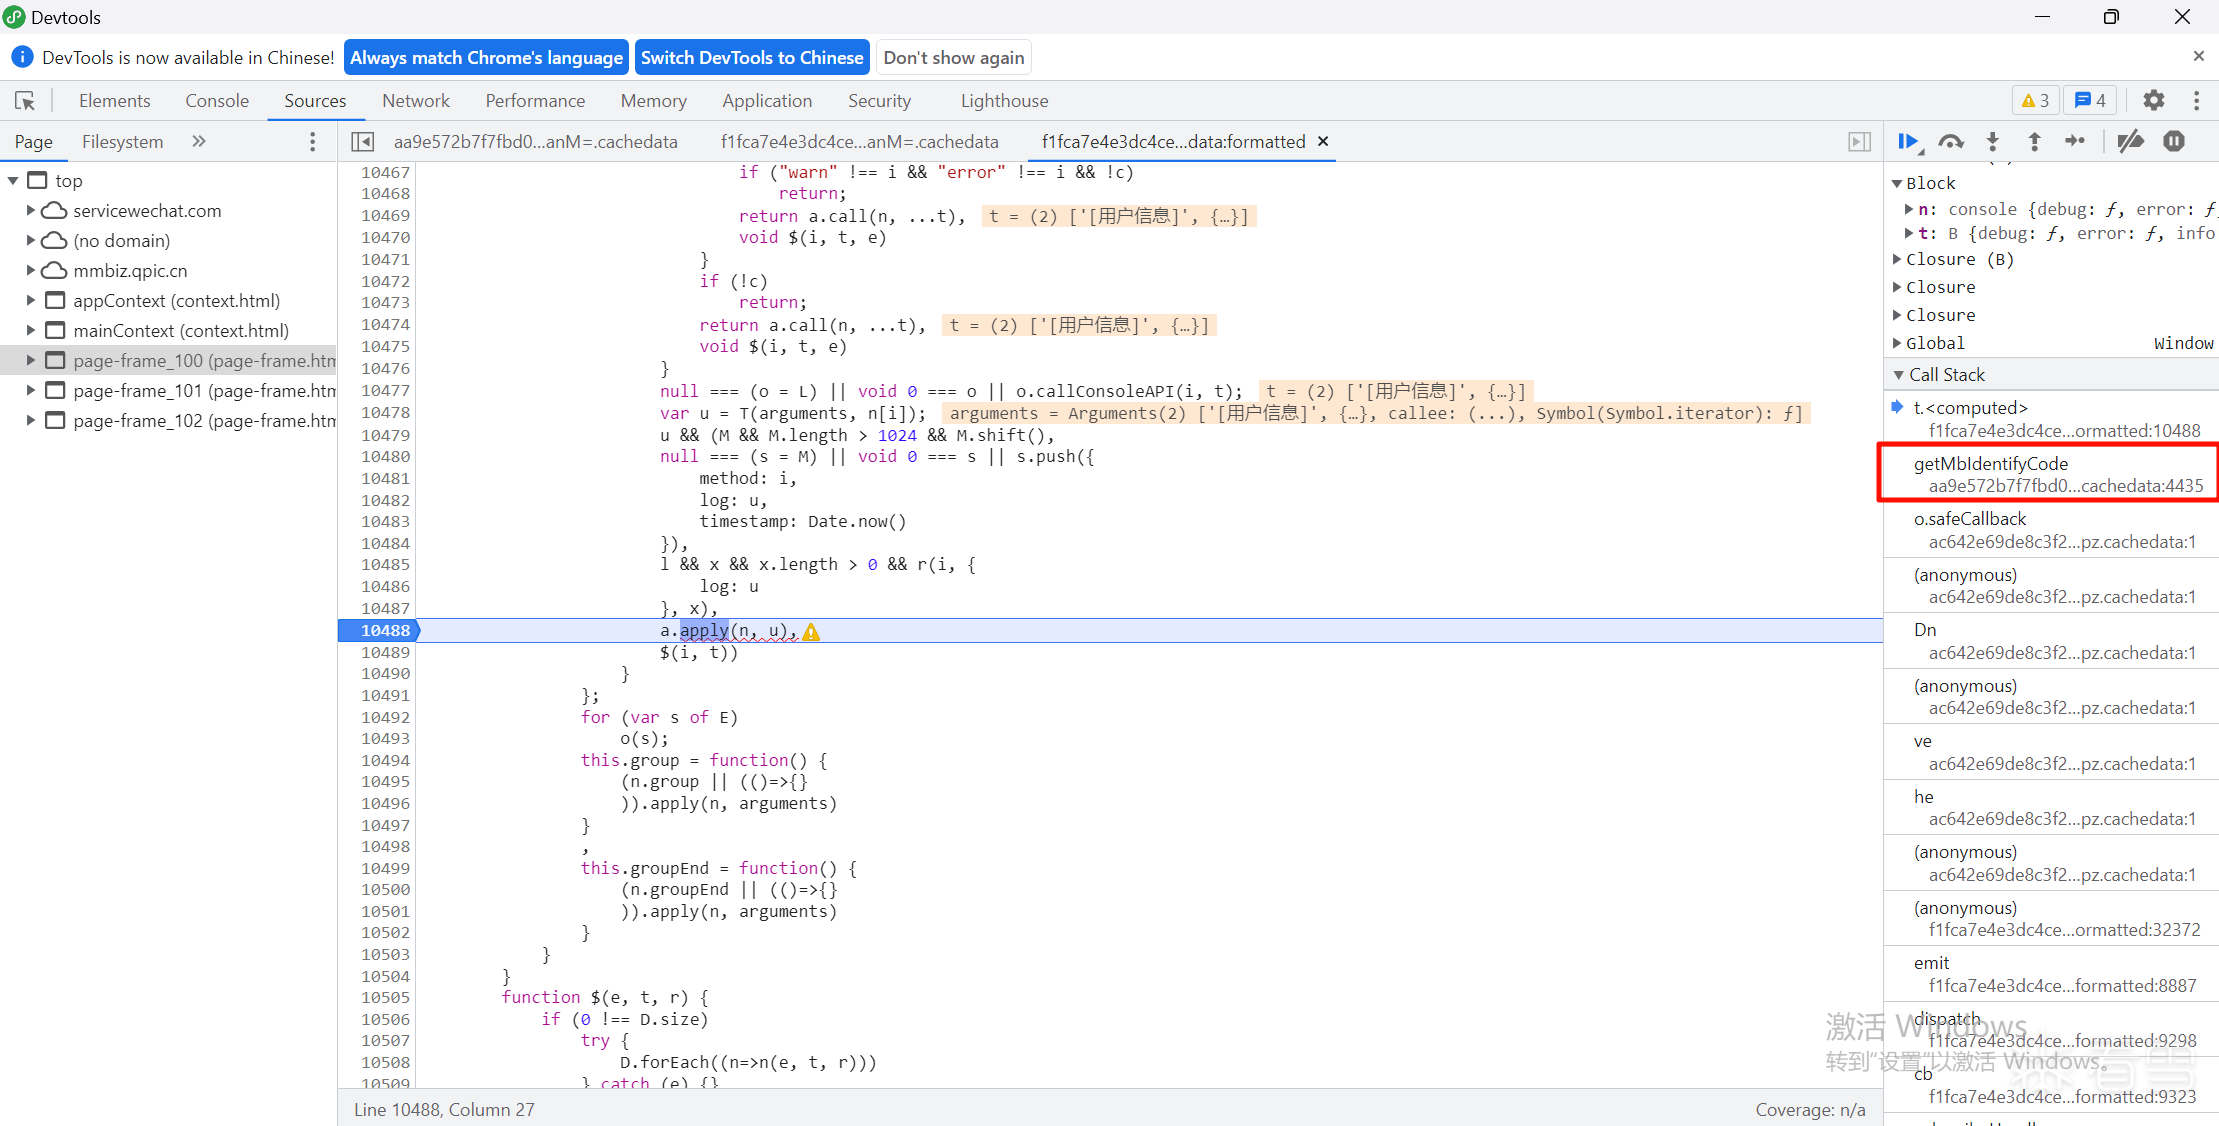Select the inspect element picker icon
Image resolution: width=2219 pixels, height=1126 pixels.
(25, 101)
